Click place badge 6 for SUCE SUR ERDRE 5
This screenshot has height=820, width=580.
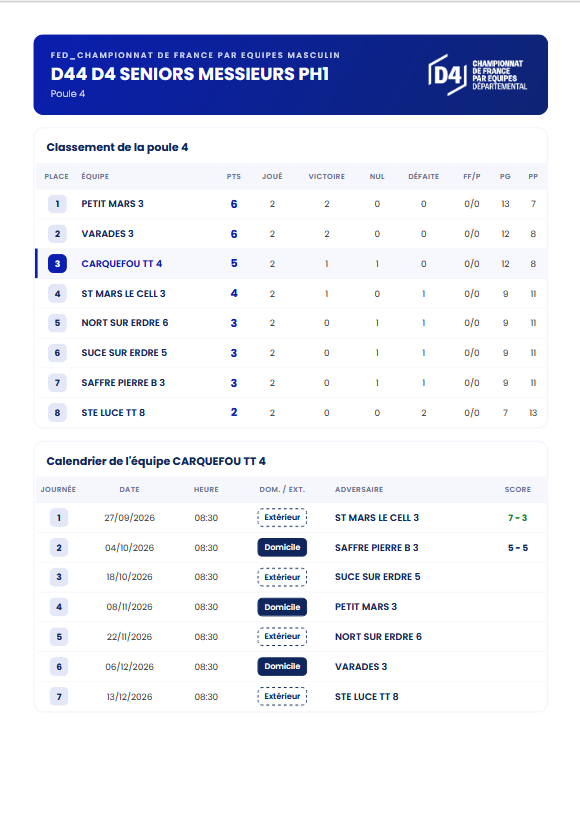[x=58, y=353]
